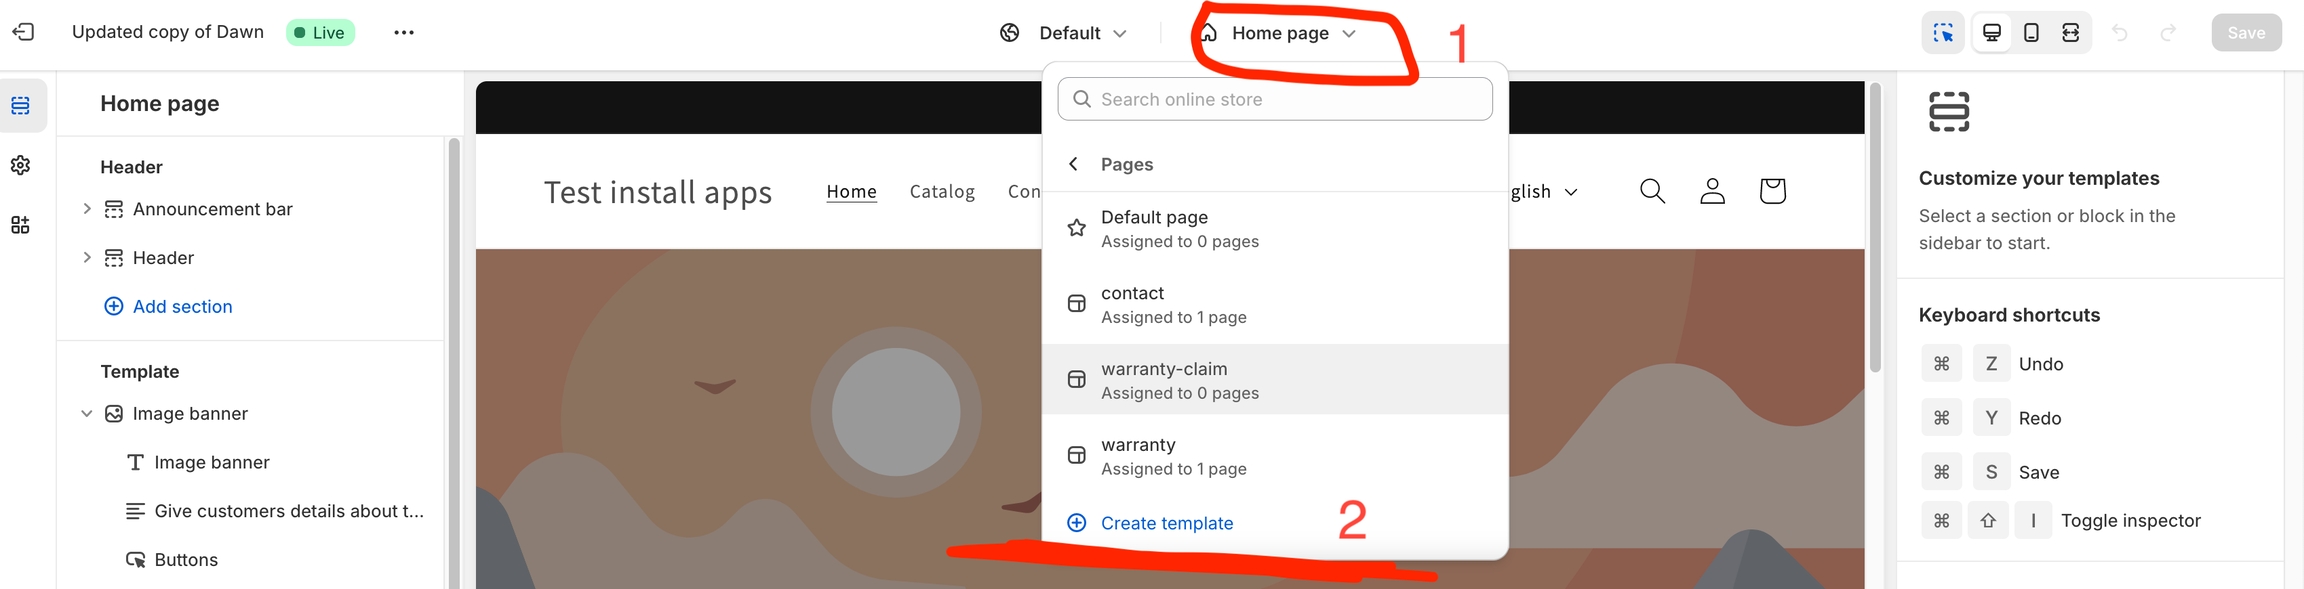Collapse the Image banner section
Viewport: 2304px width, 589px height.
click(x=87, y=414)
